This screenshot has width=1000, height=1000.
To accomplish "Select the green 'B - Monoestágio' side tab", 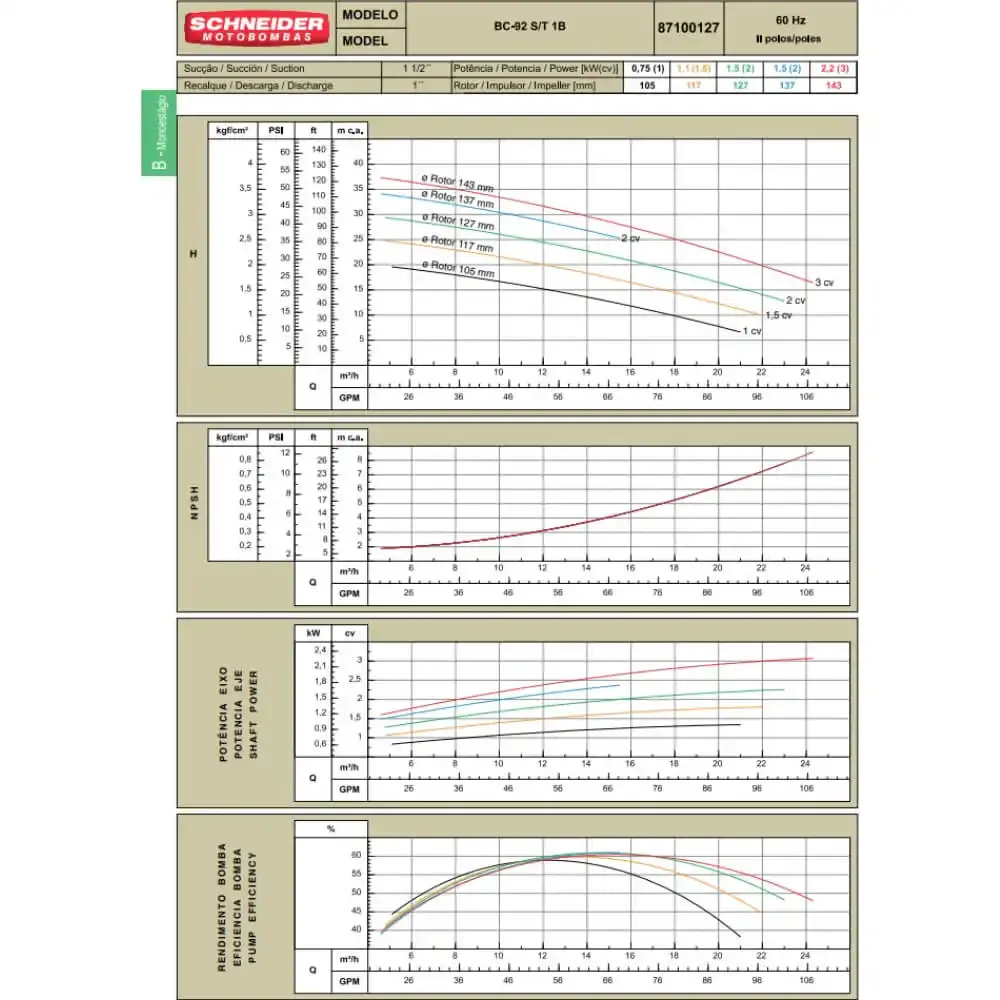I will pyautogui.click(x=159, y=133).
